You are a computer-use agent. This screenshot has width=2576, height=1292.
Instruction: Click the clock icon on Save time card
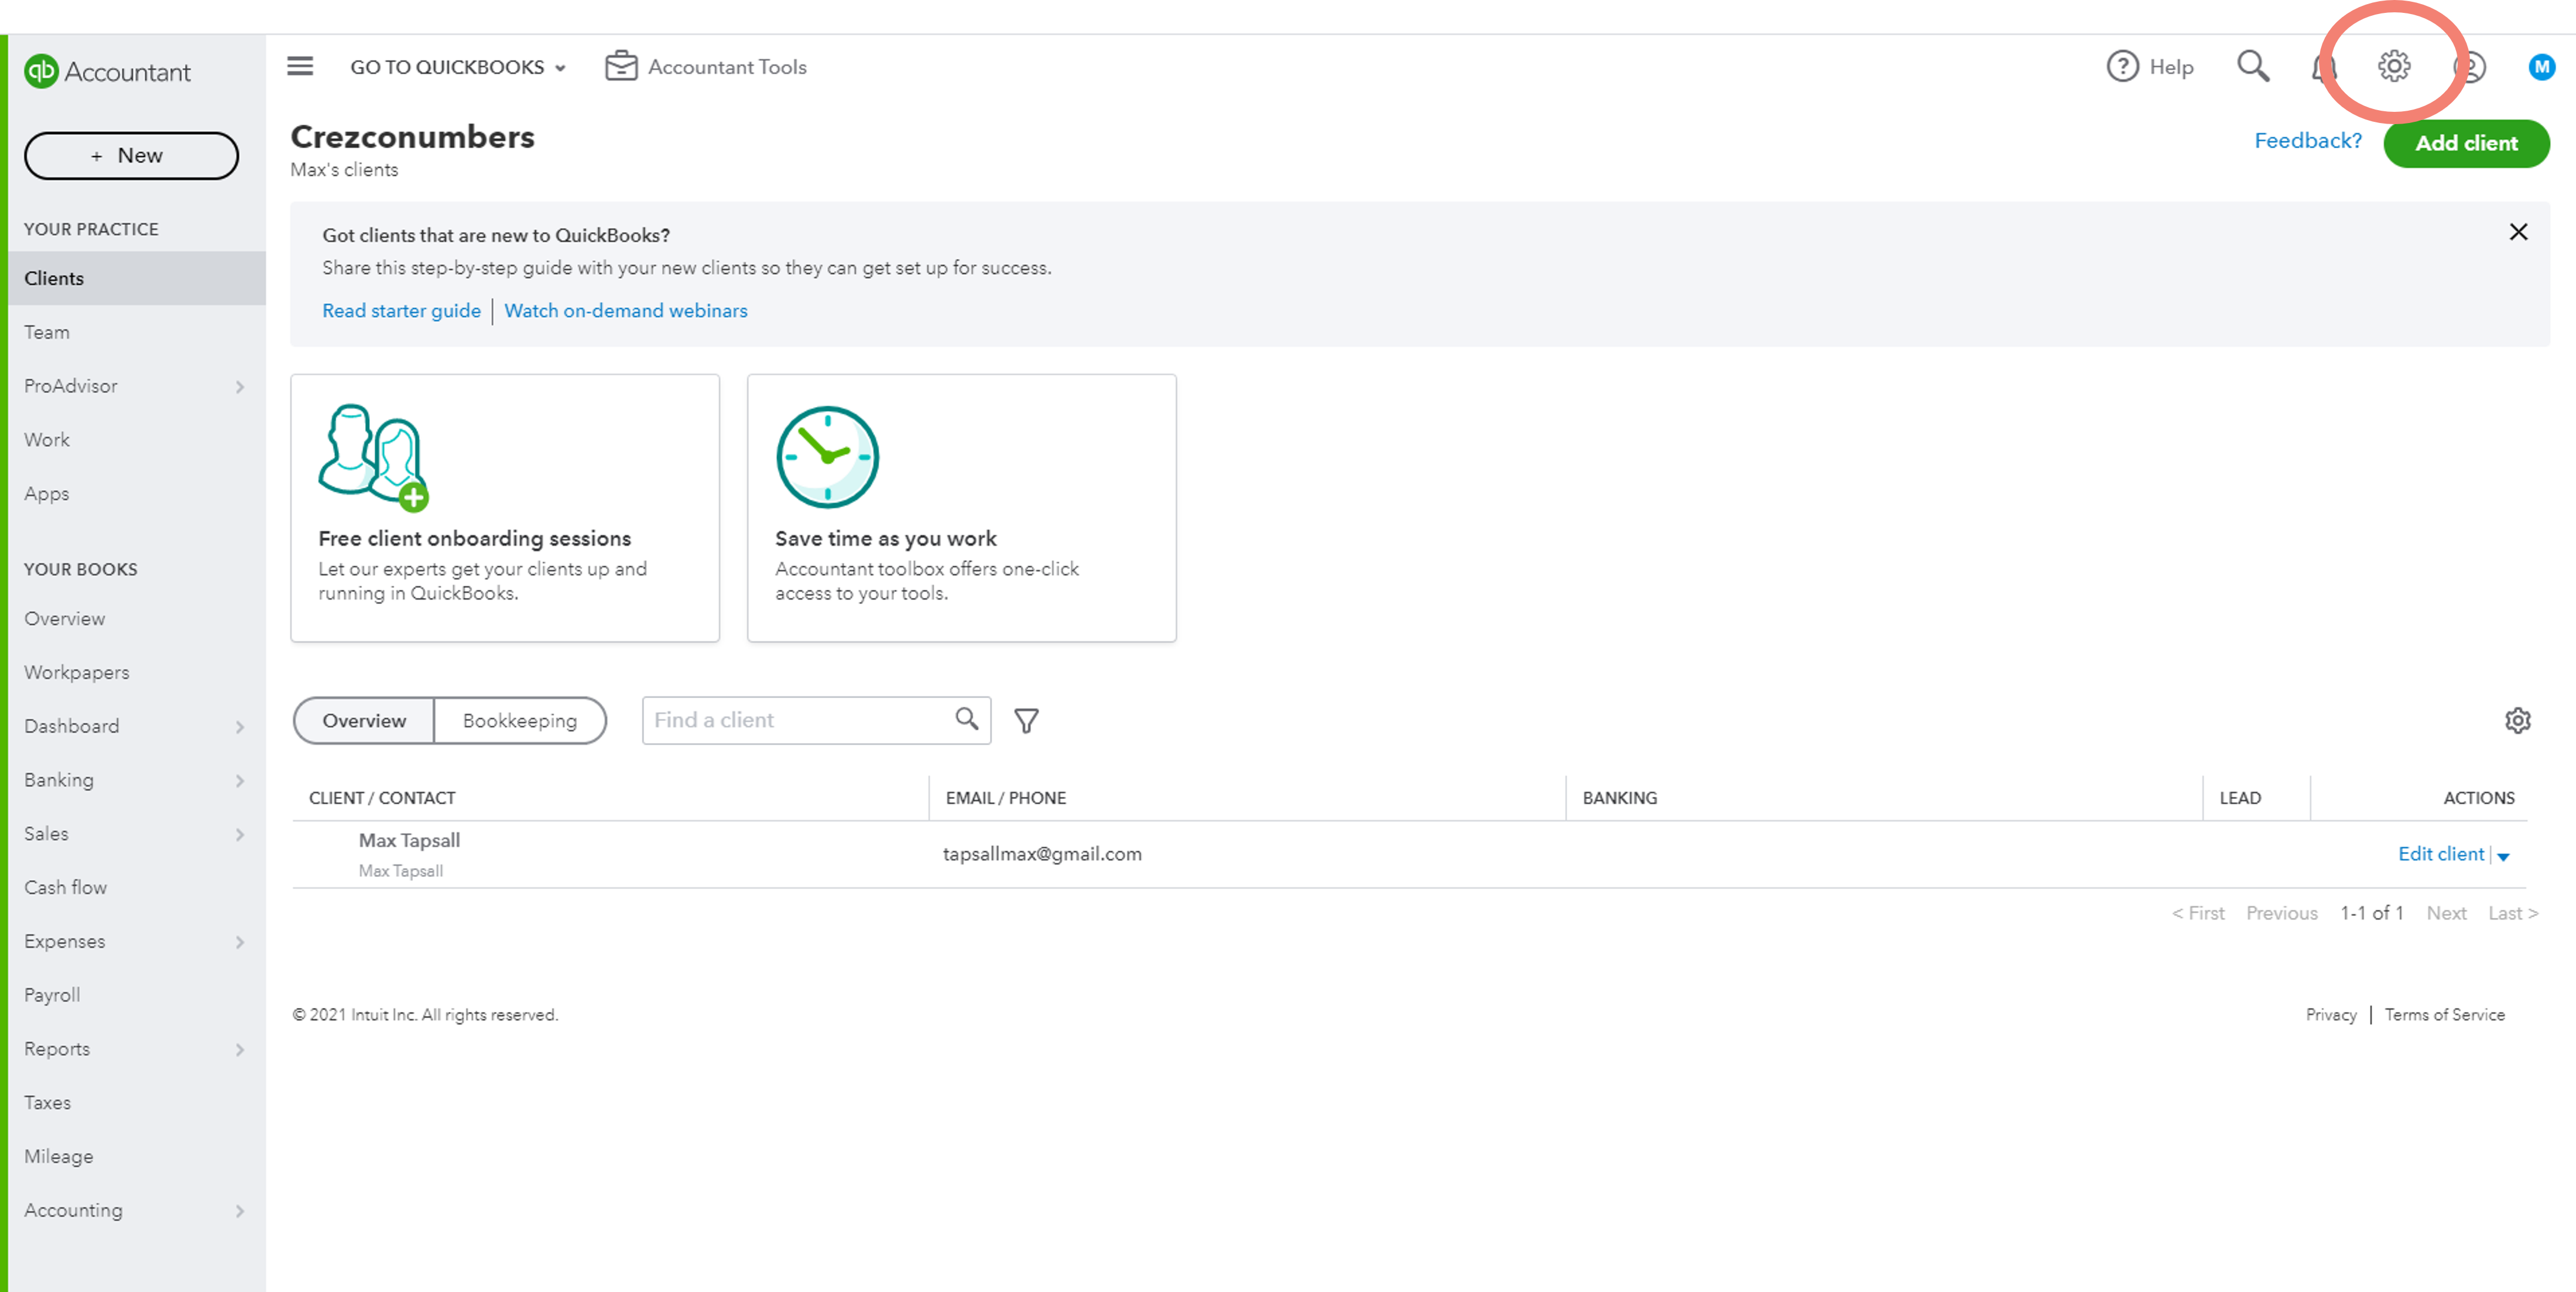click(827, 457)
